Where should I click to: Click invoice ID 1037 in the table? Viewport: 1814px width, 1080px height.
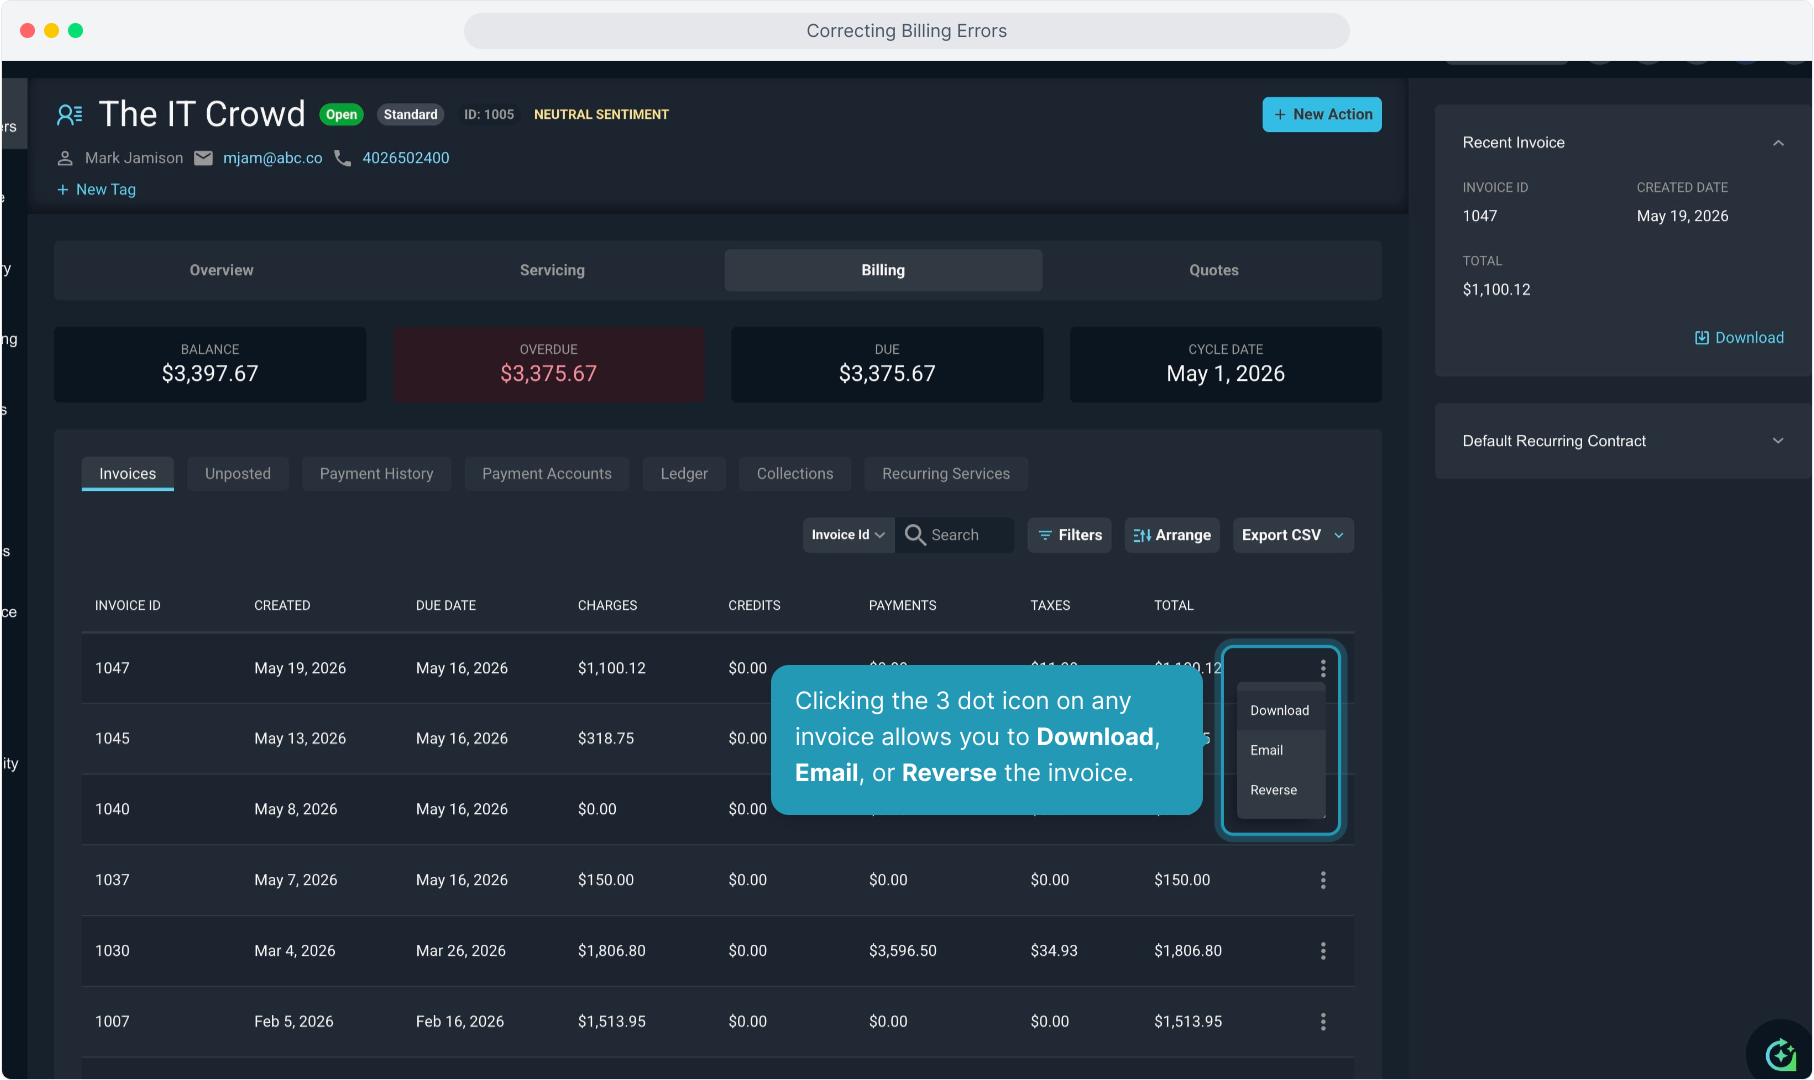coord(112,880)
